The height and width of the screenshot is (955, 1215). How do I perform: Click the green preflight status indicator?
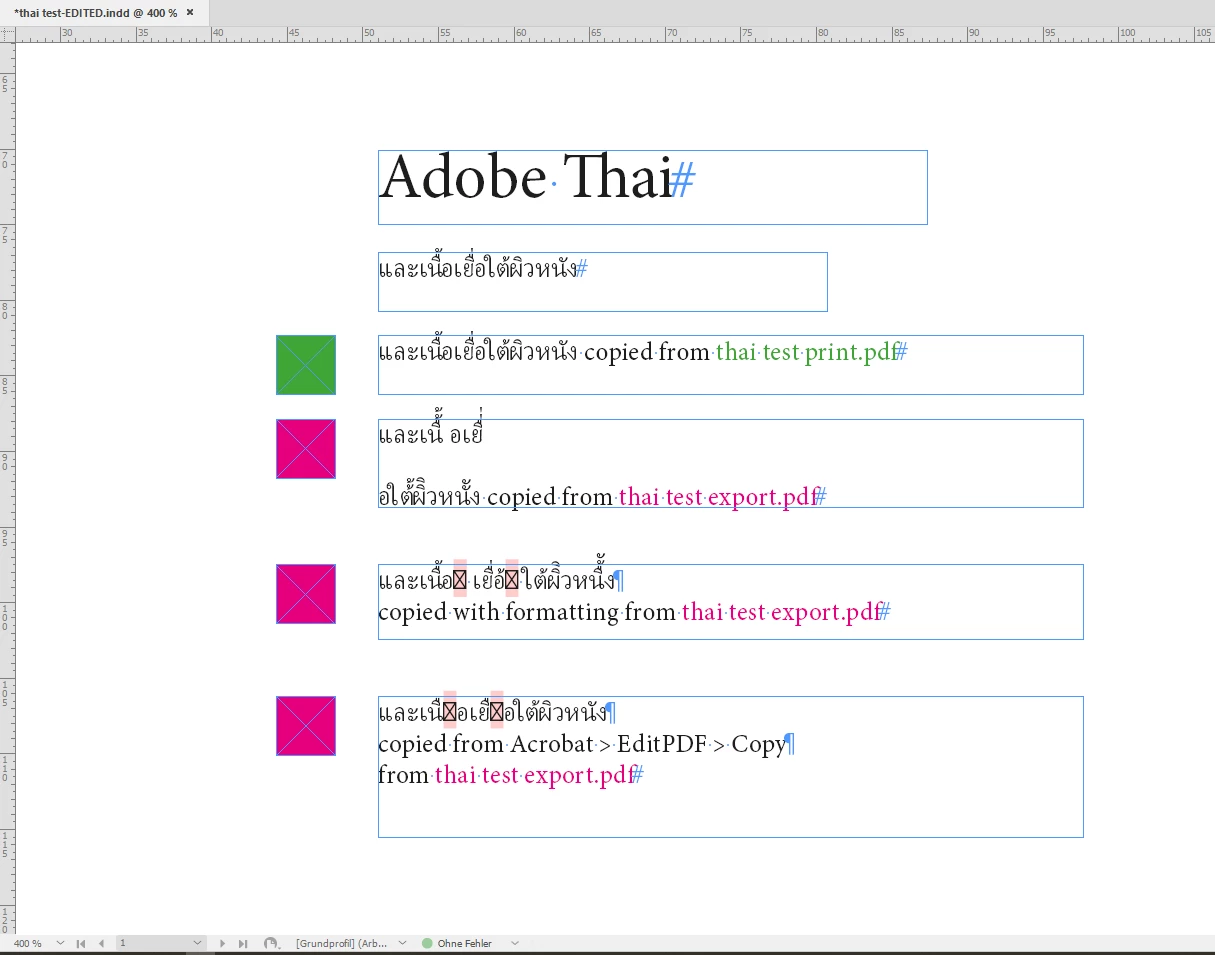(427, 943)
